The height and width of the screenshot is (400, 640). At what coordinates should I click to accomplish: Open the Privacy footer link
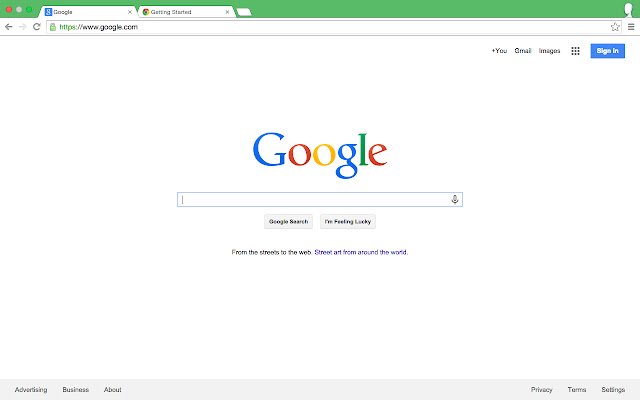(x=542, y=390)
